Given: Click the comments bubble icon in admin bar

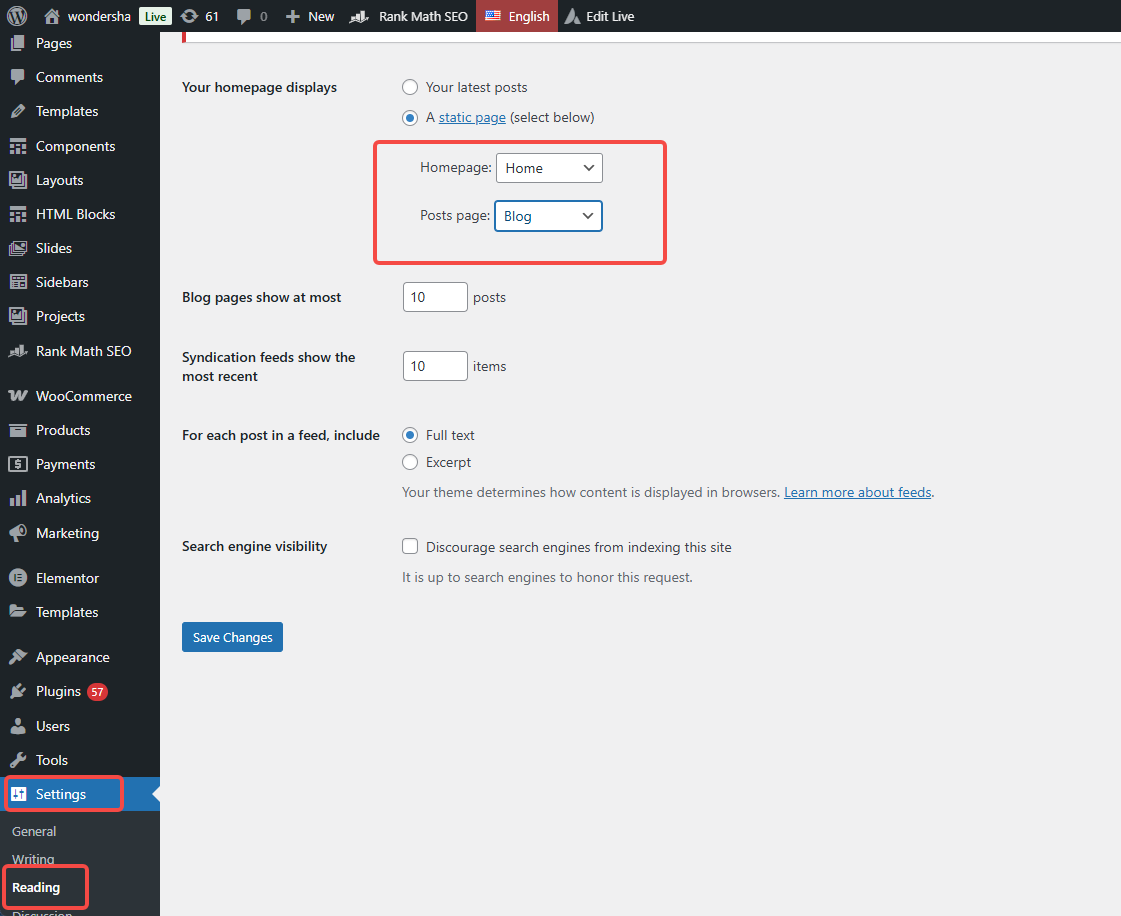Looking at the screenshot, I should click(244, 17).
